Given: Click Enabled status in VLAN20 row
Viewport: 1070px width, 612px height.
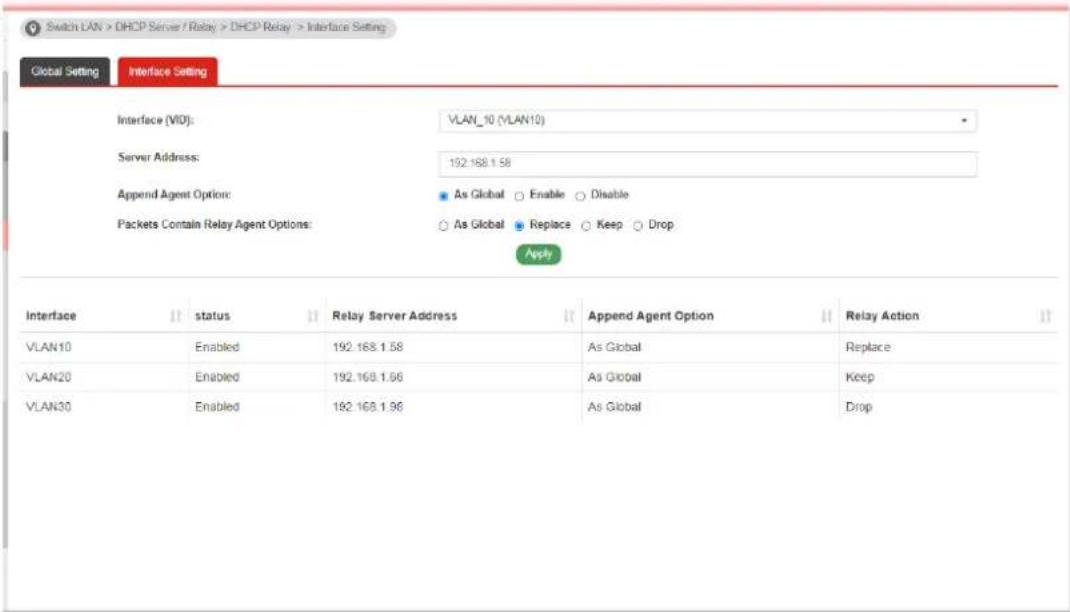Looking at the screenshot, I should (217, 377).
